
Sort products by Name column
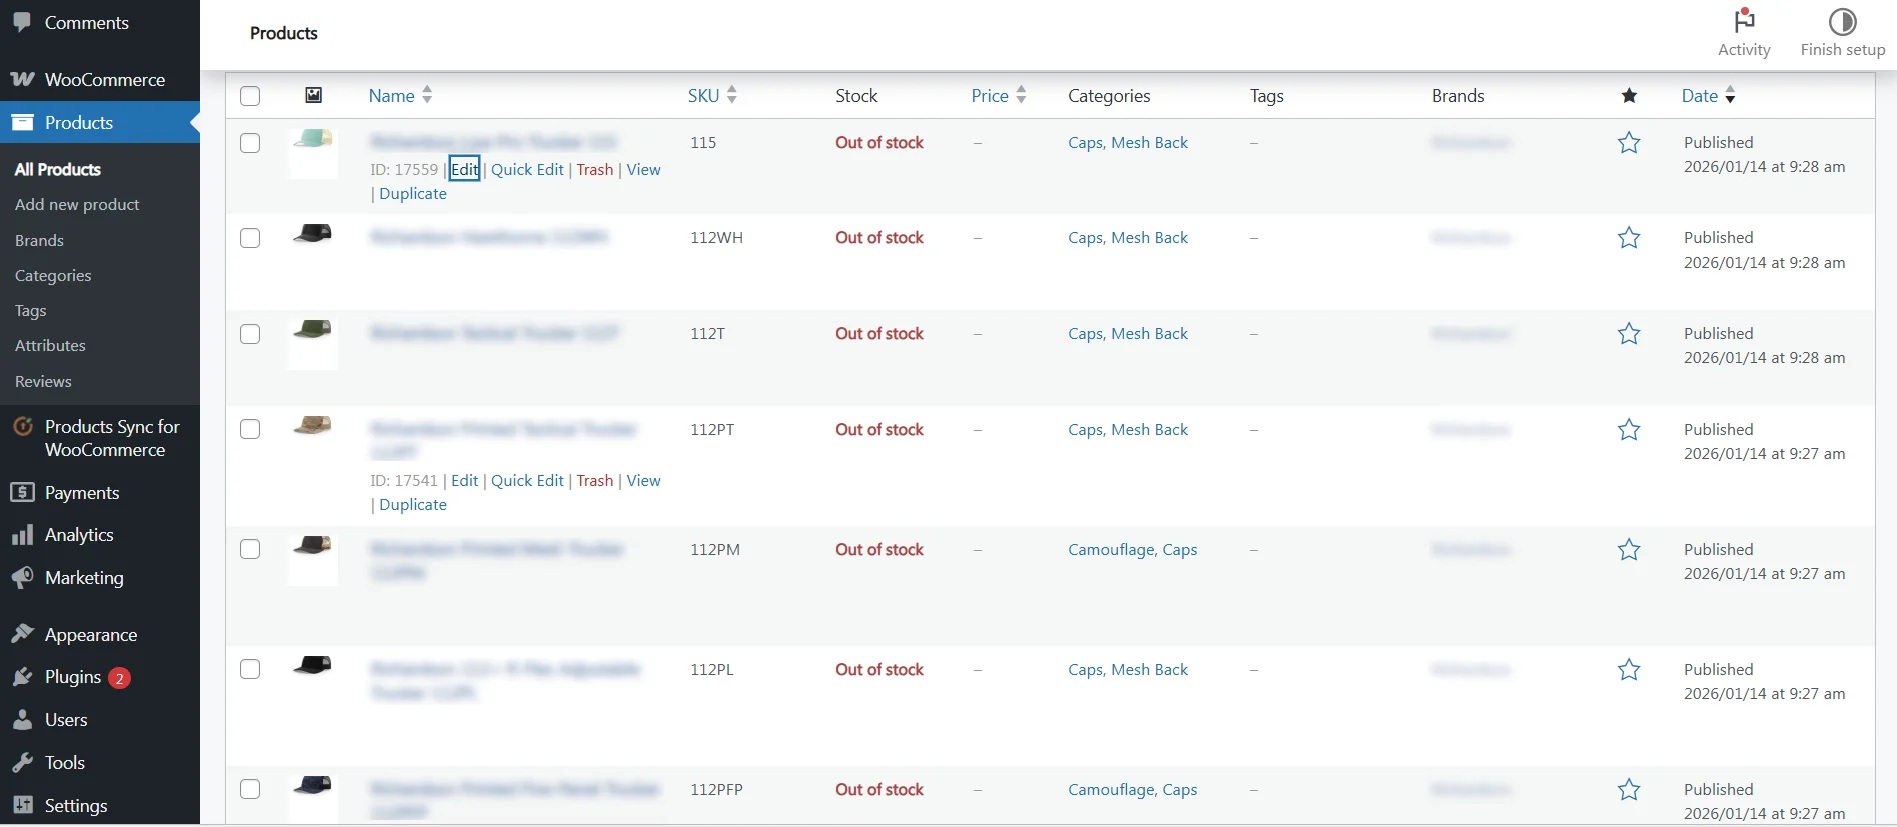pyautogui.click(x=400, y=95)
